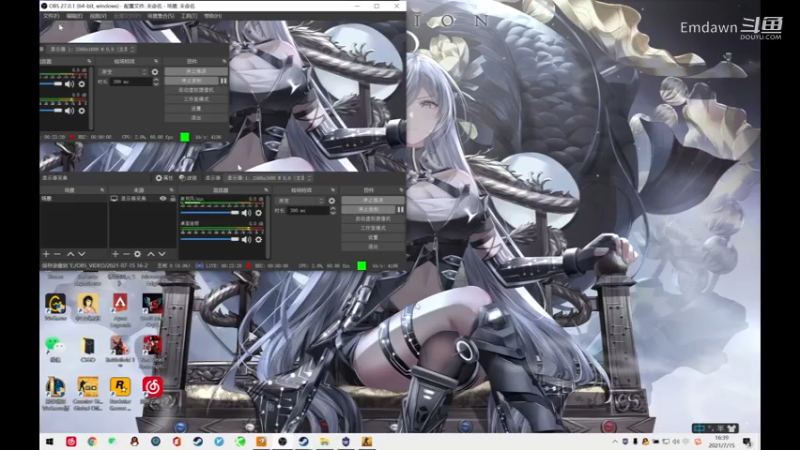Open WeChat desktop shortcut
The image size is (800, 450).
tap(55, 349)
